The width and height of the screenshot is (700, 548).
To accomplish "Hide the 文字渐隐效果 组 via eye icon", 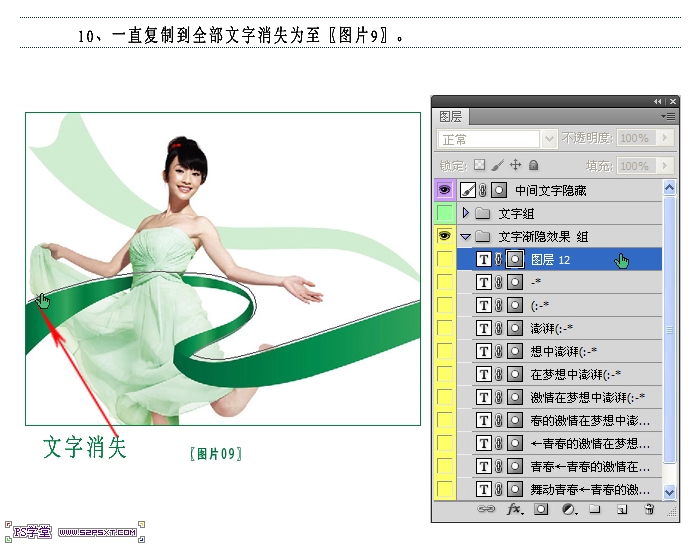I will coord(445,236).
